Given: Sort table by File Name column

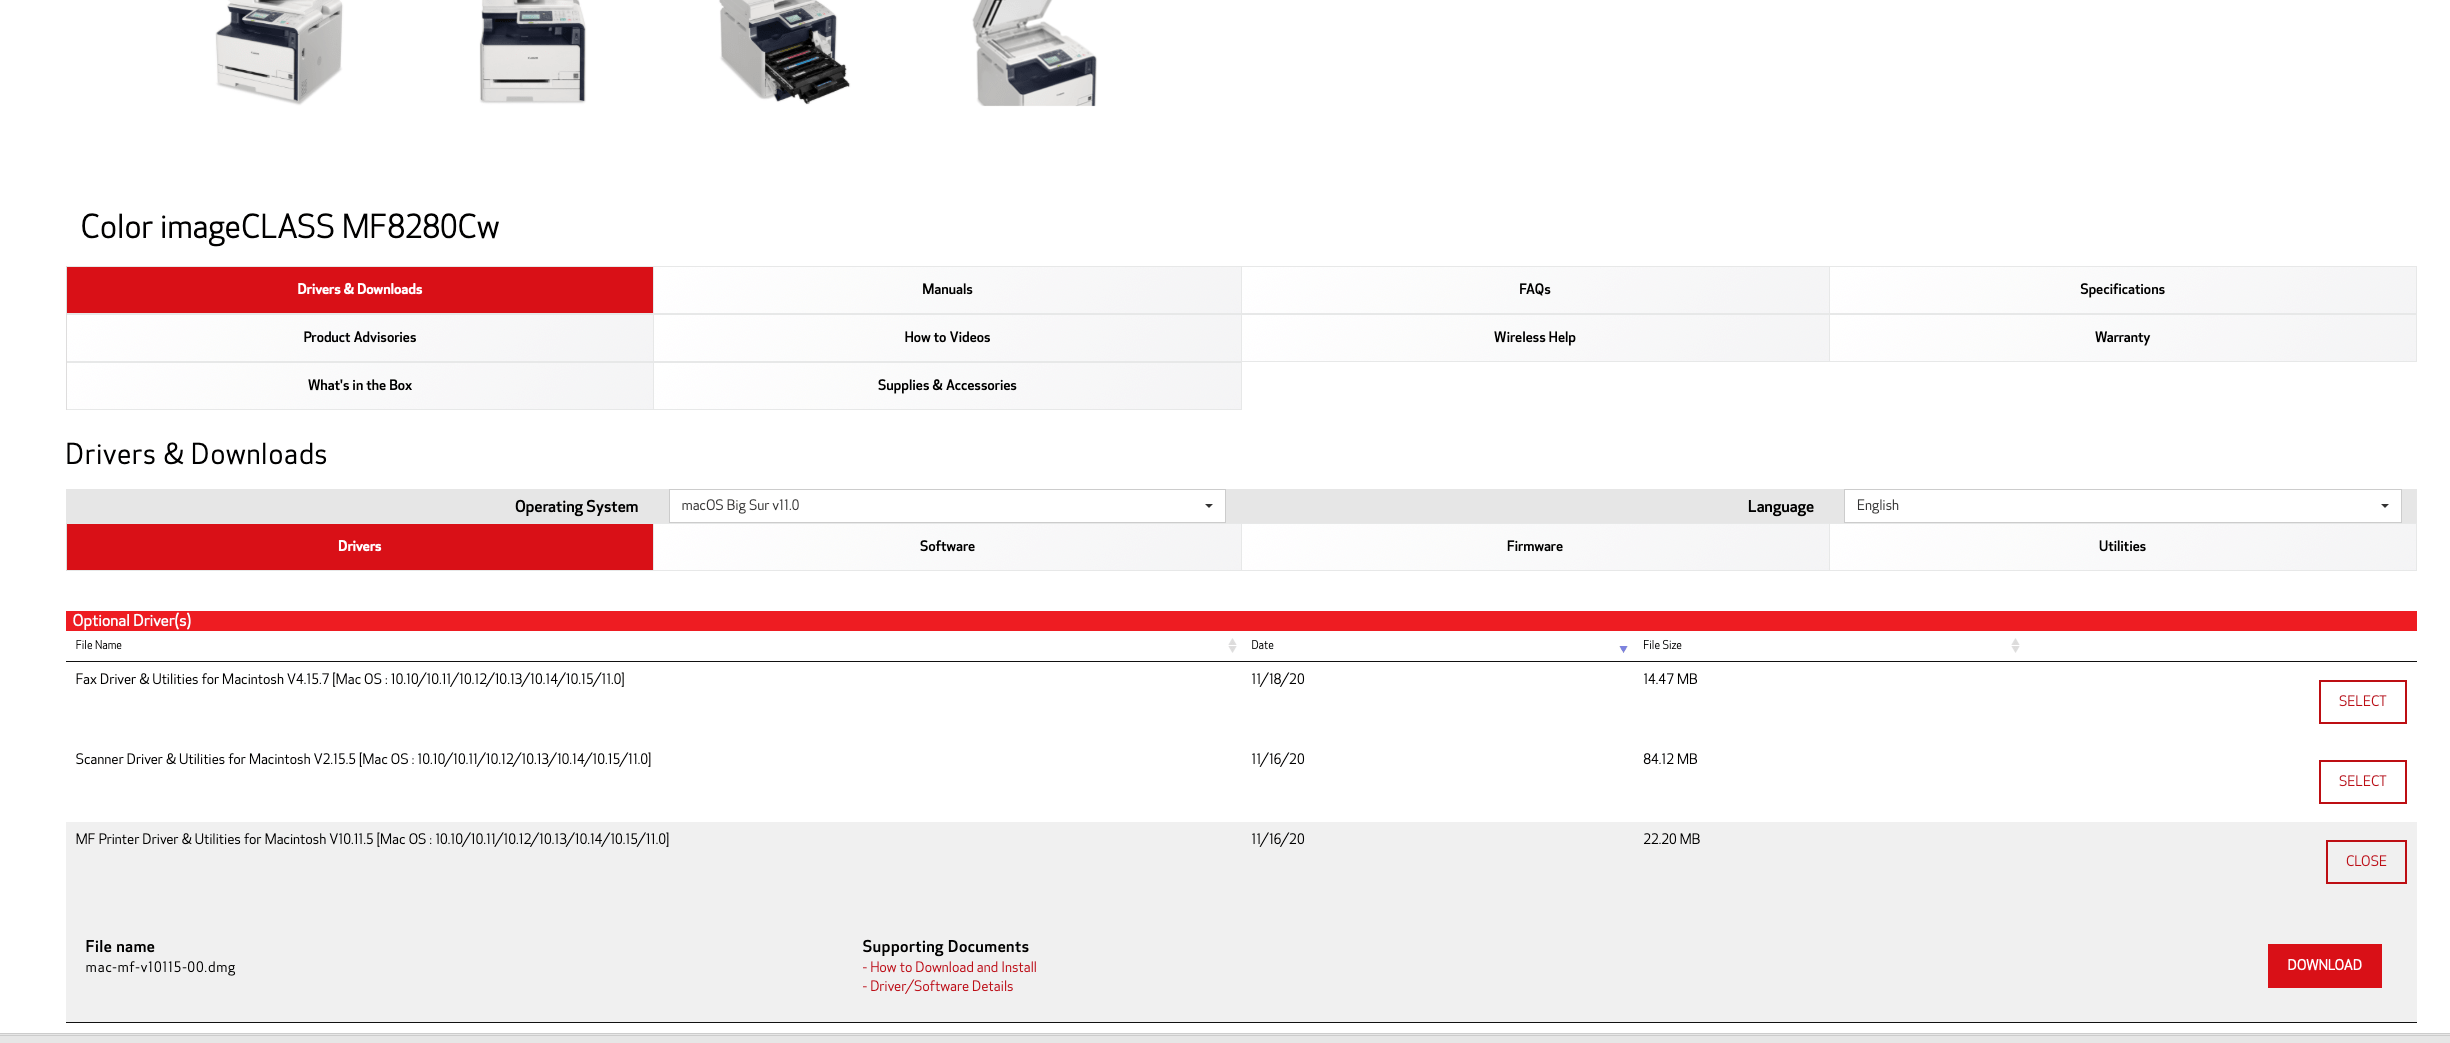Looking at the screenshot, I should coord(655,646).
